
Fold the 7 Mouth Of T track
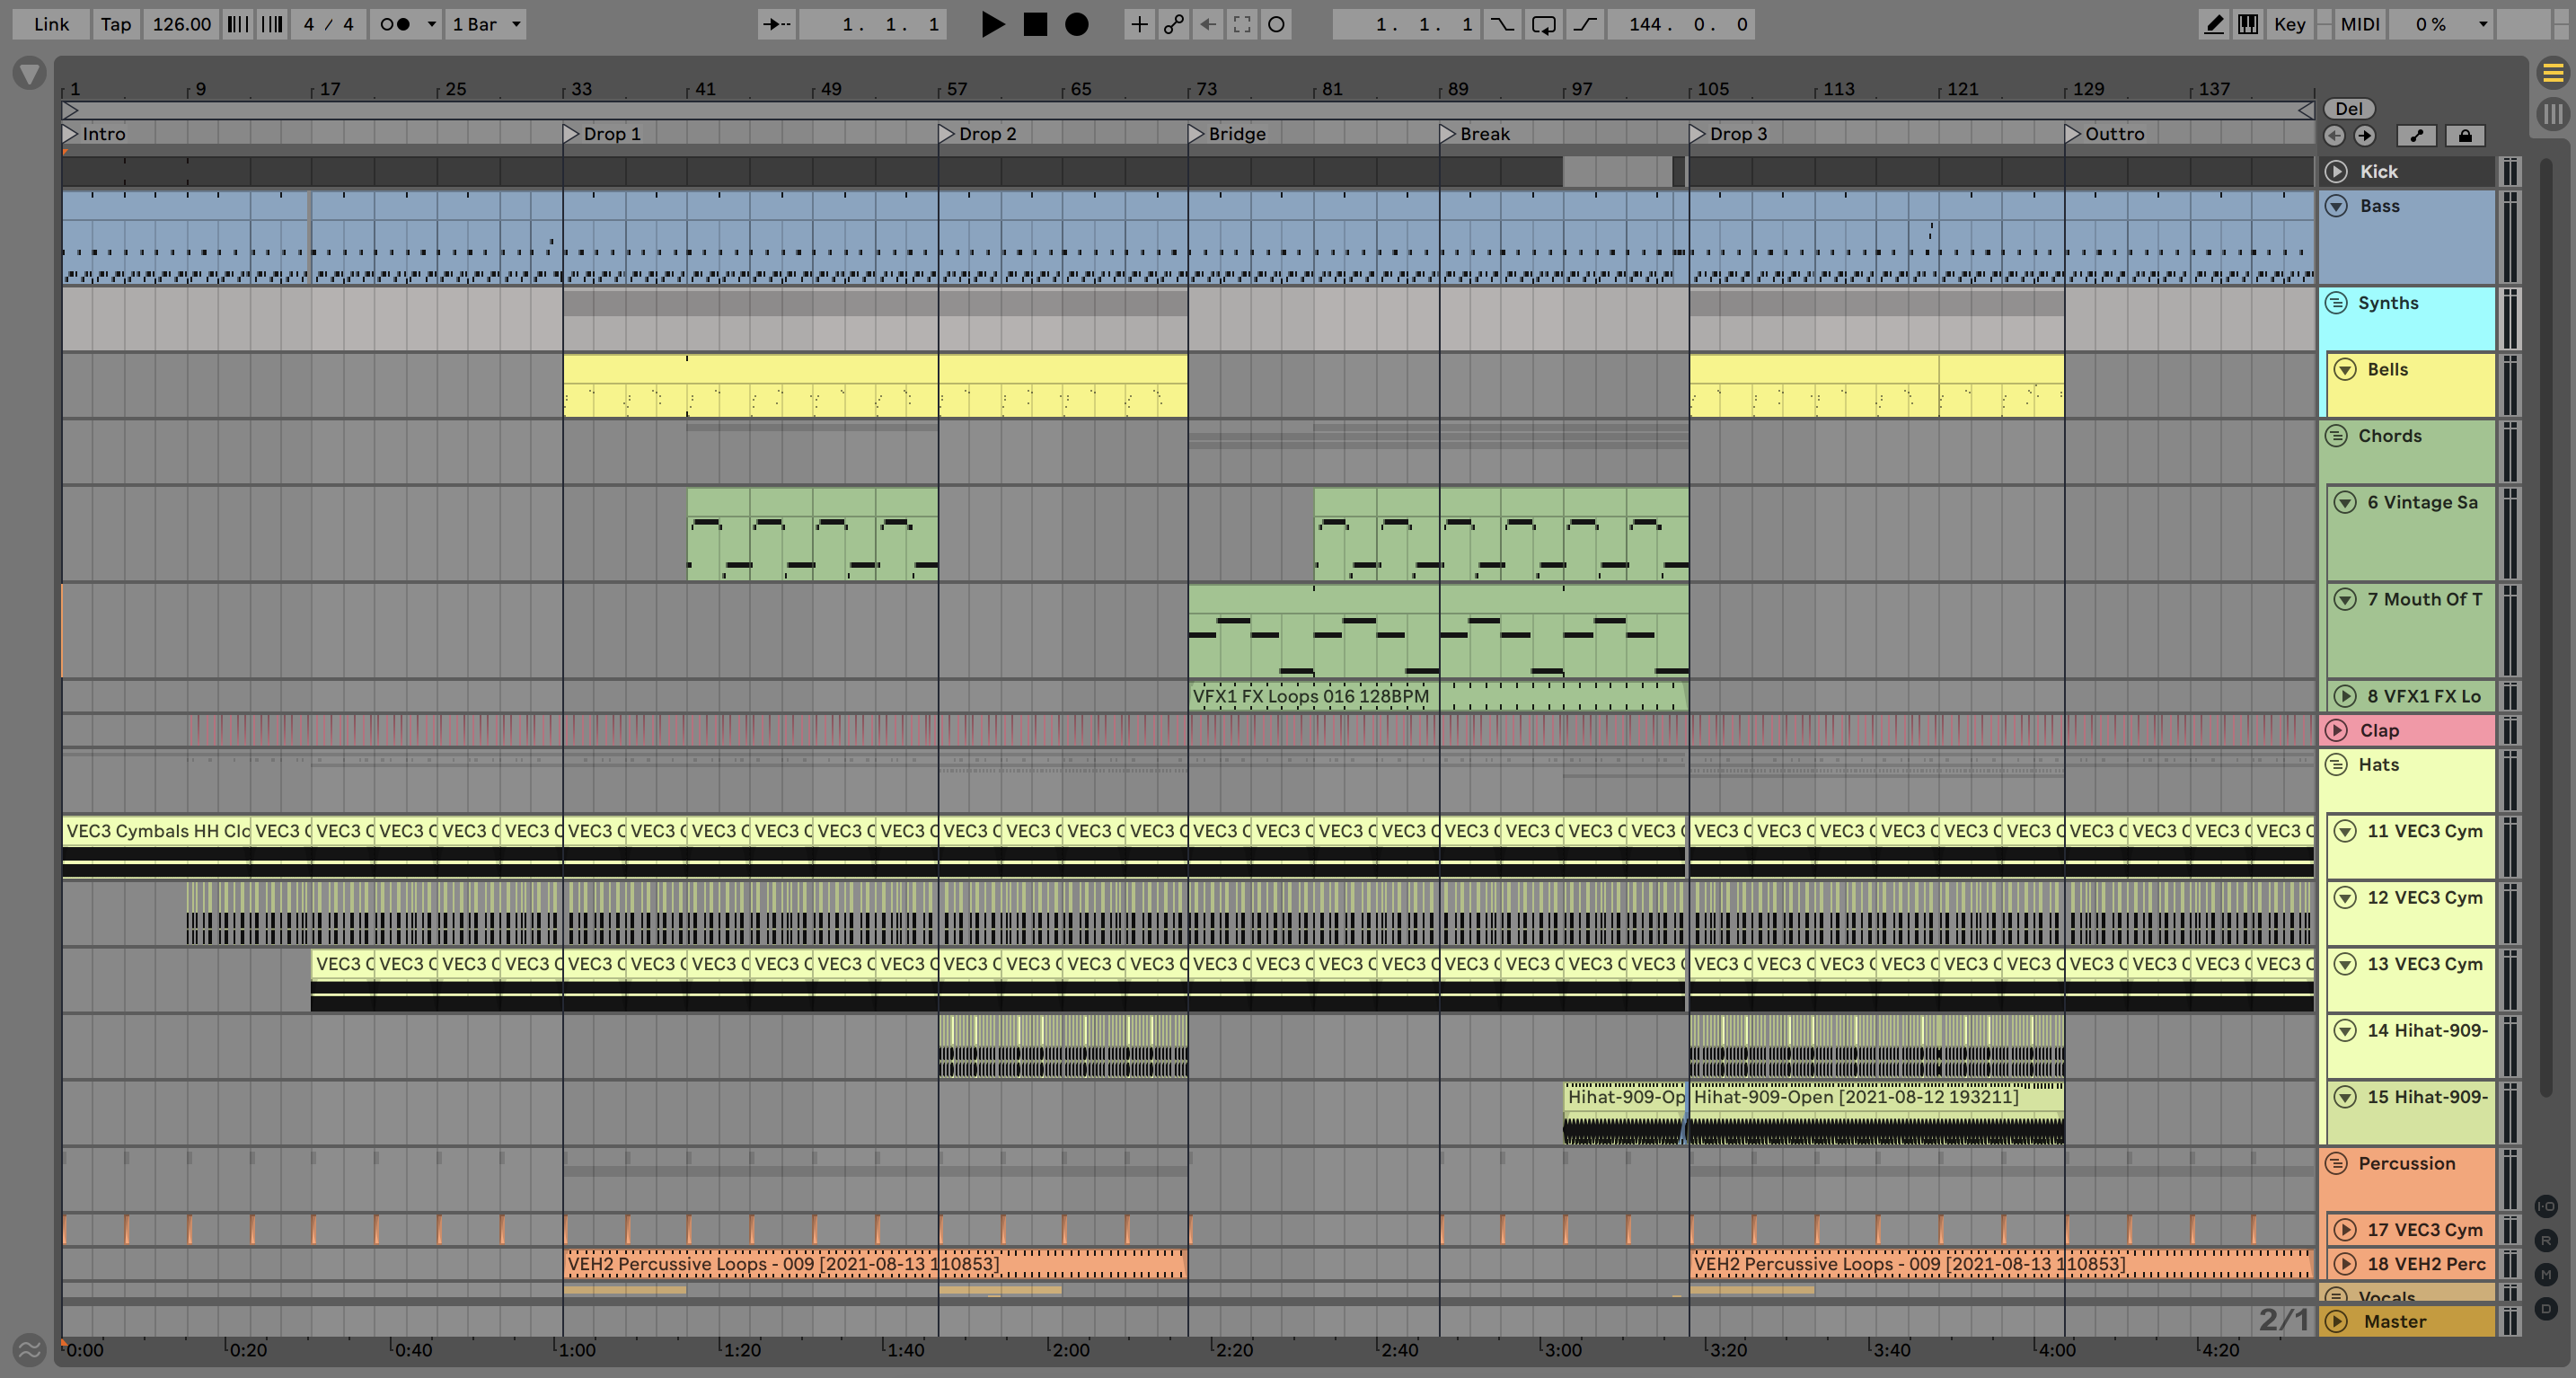(x=2345, y=599)
